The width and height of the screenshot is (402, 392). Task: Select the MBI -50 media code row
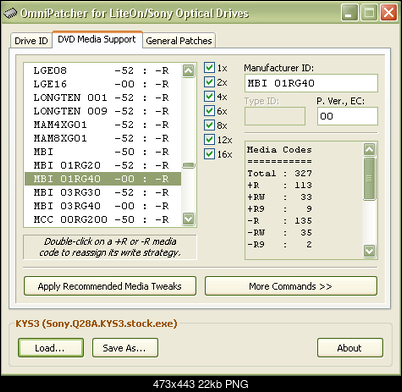click(103, 152)
